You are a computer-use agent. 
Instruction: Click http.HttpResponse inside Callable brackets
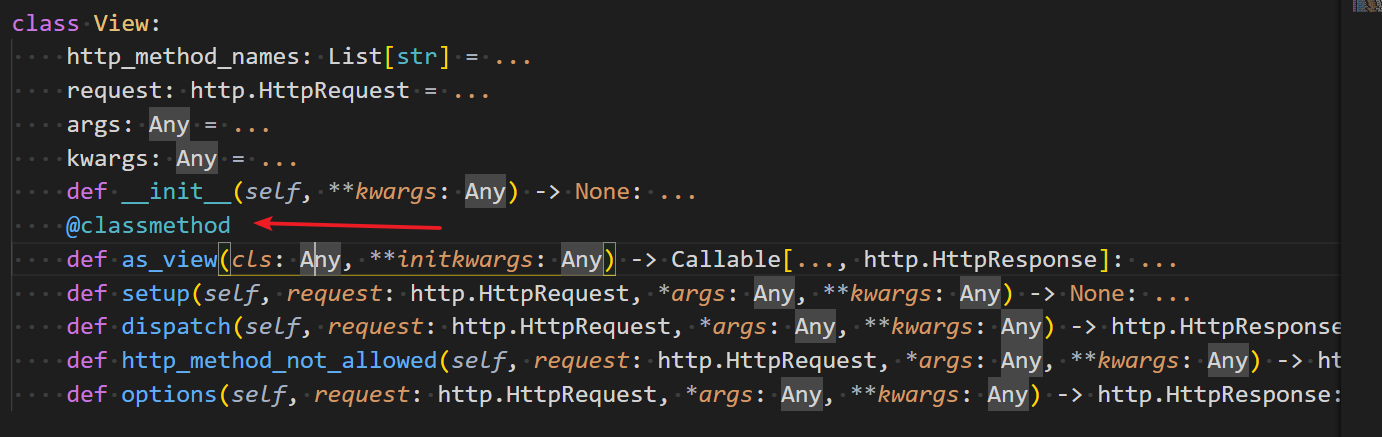click(x=980, y=261)
